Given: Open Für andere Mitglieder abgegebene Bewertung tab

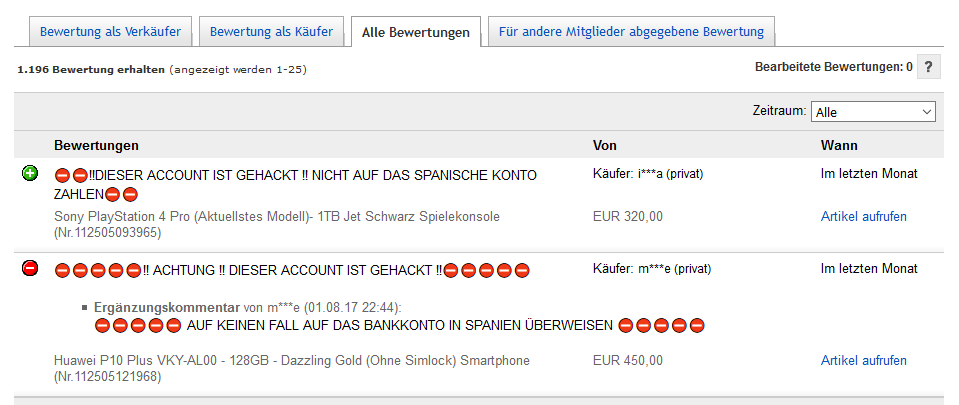Looking at the screenshot, I should coord(631,31).
